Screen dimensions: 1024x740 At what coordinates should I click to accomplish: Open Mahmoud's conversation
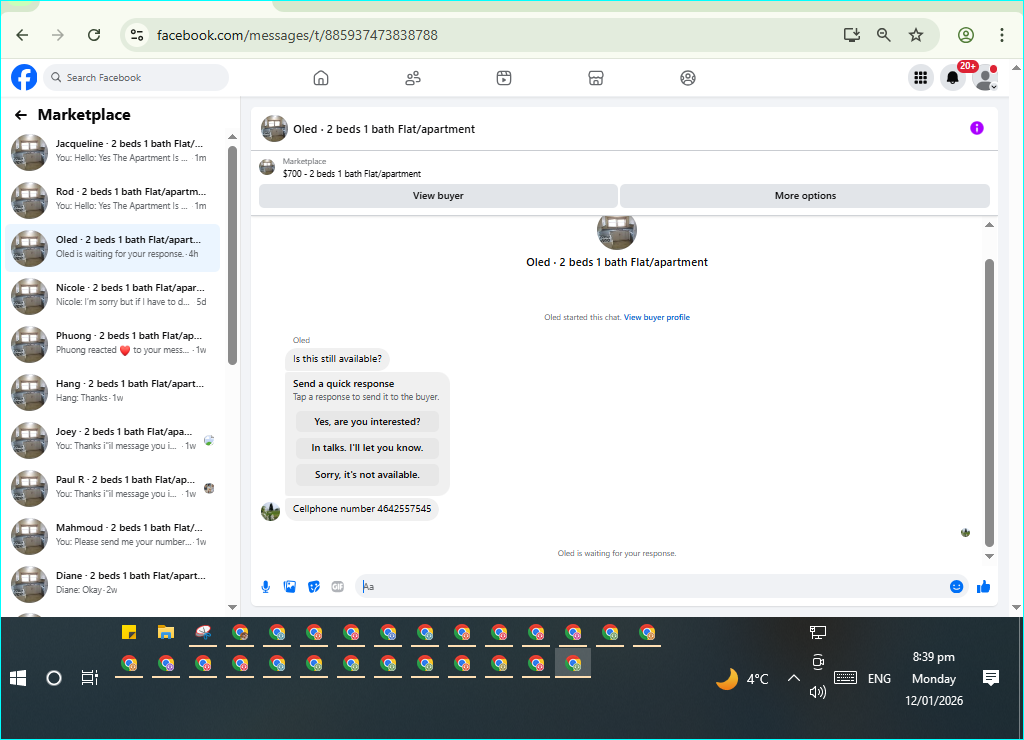tap(112, 536)
